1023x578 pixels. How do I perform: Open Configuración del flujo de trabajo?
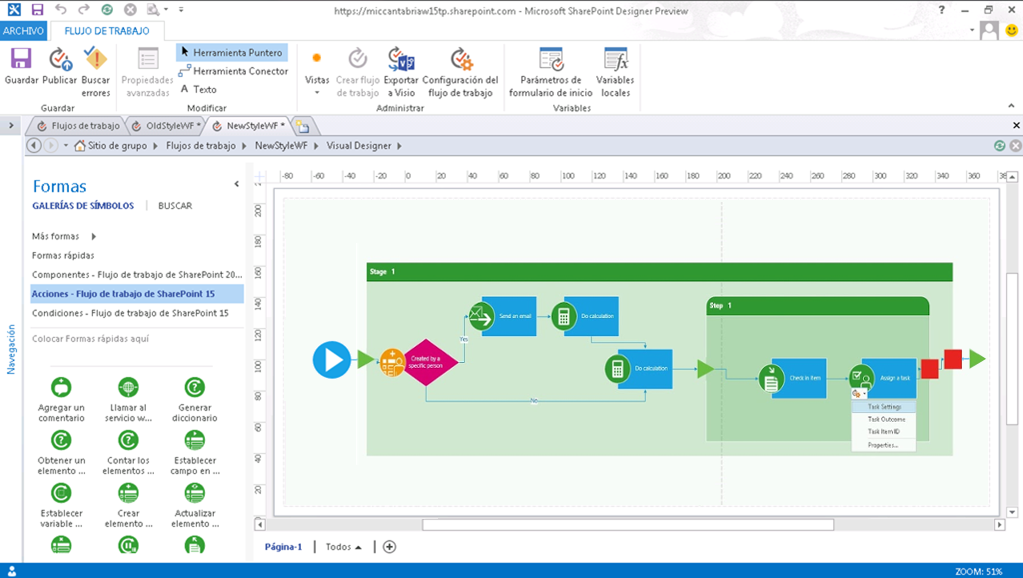[x=460, y=72]
